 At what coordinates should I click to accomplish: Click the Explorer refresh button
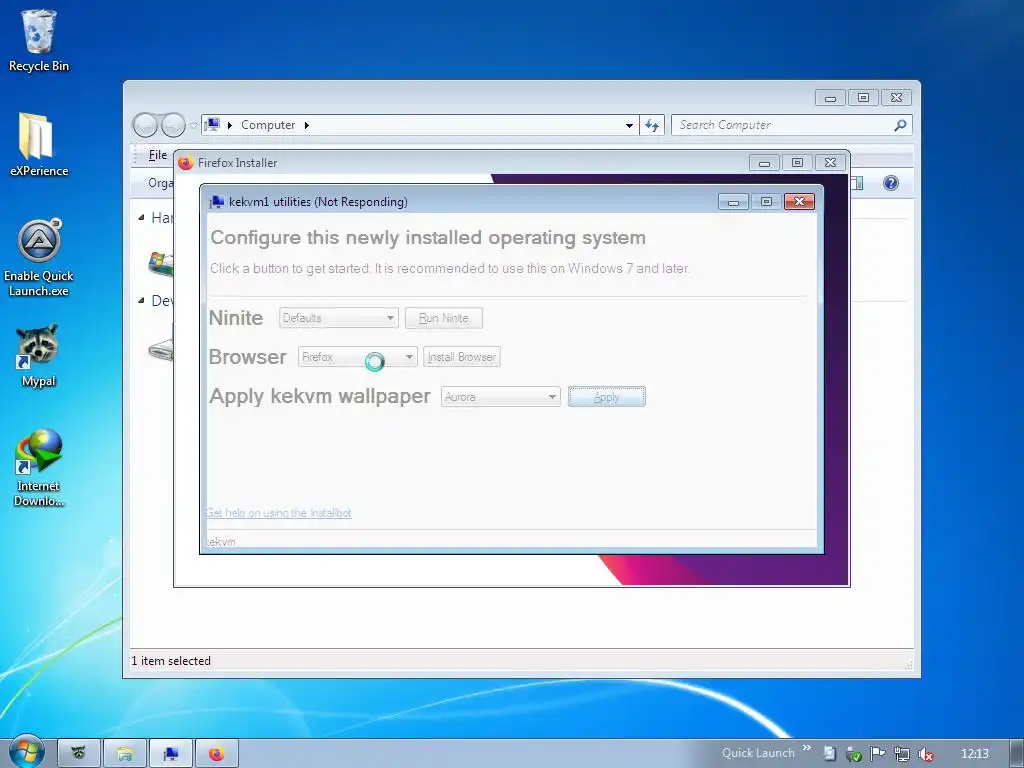[652, 125]
